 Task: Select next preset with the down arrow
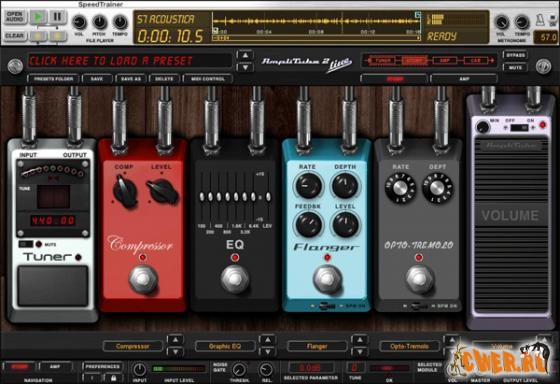click(245, 67)
